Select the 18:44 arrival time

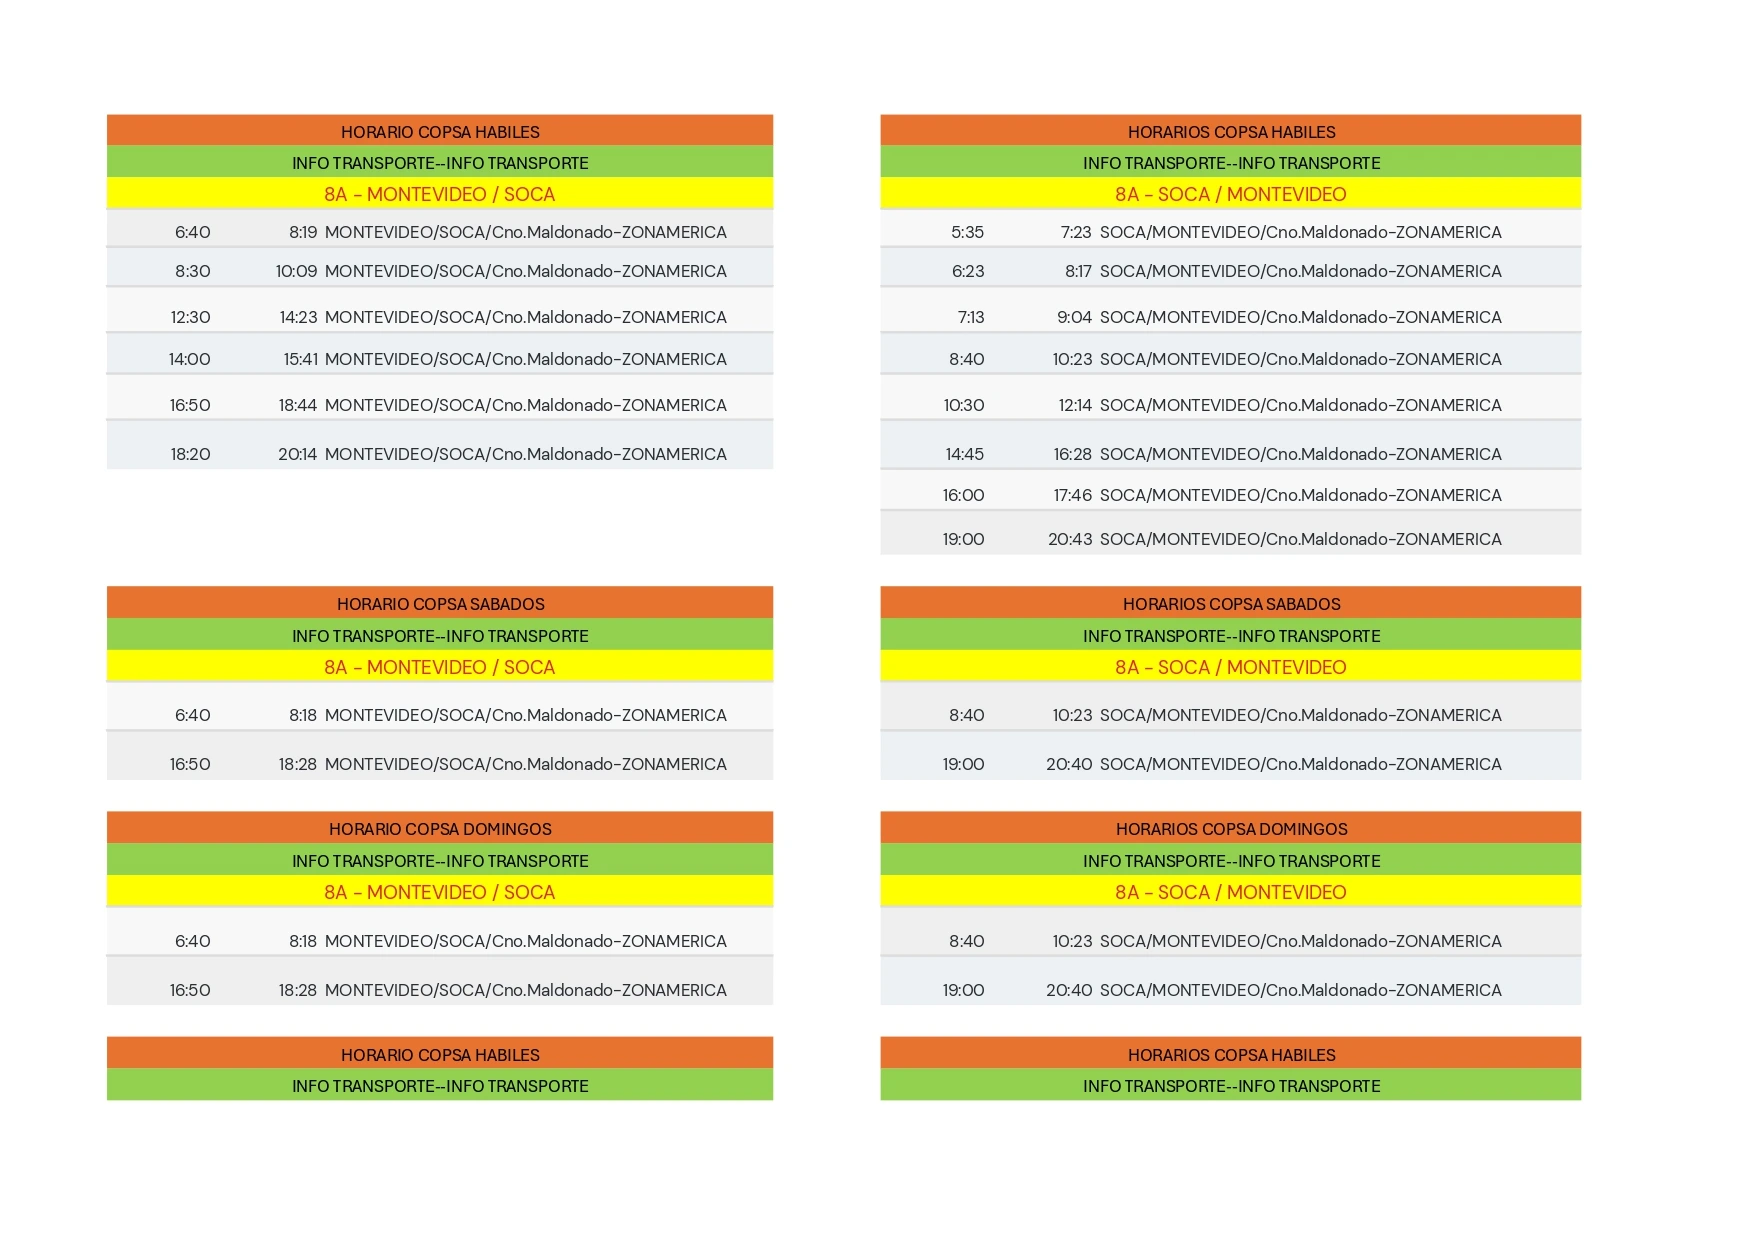coord(297,405)
